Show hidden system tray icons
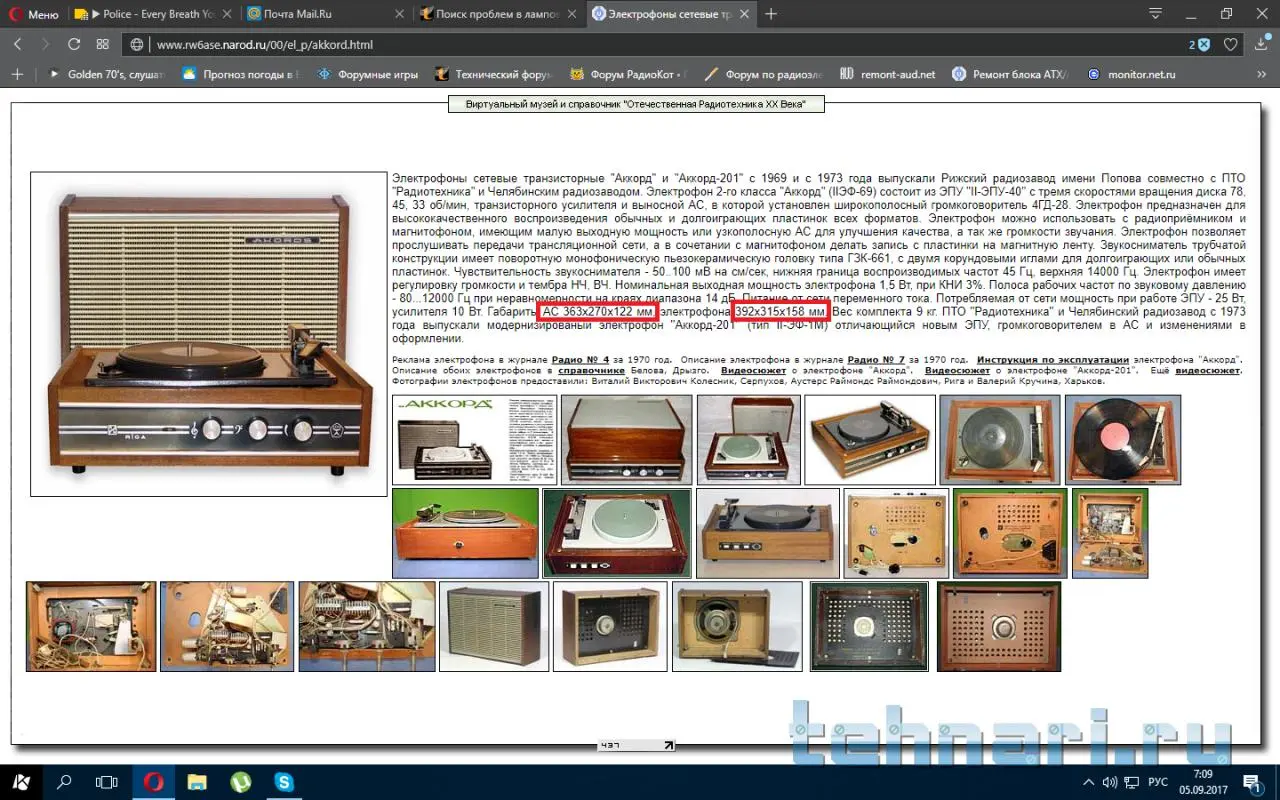Image resolution: width=1280 pixels, height=800 pixels. coord(1089,782)
